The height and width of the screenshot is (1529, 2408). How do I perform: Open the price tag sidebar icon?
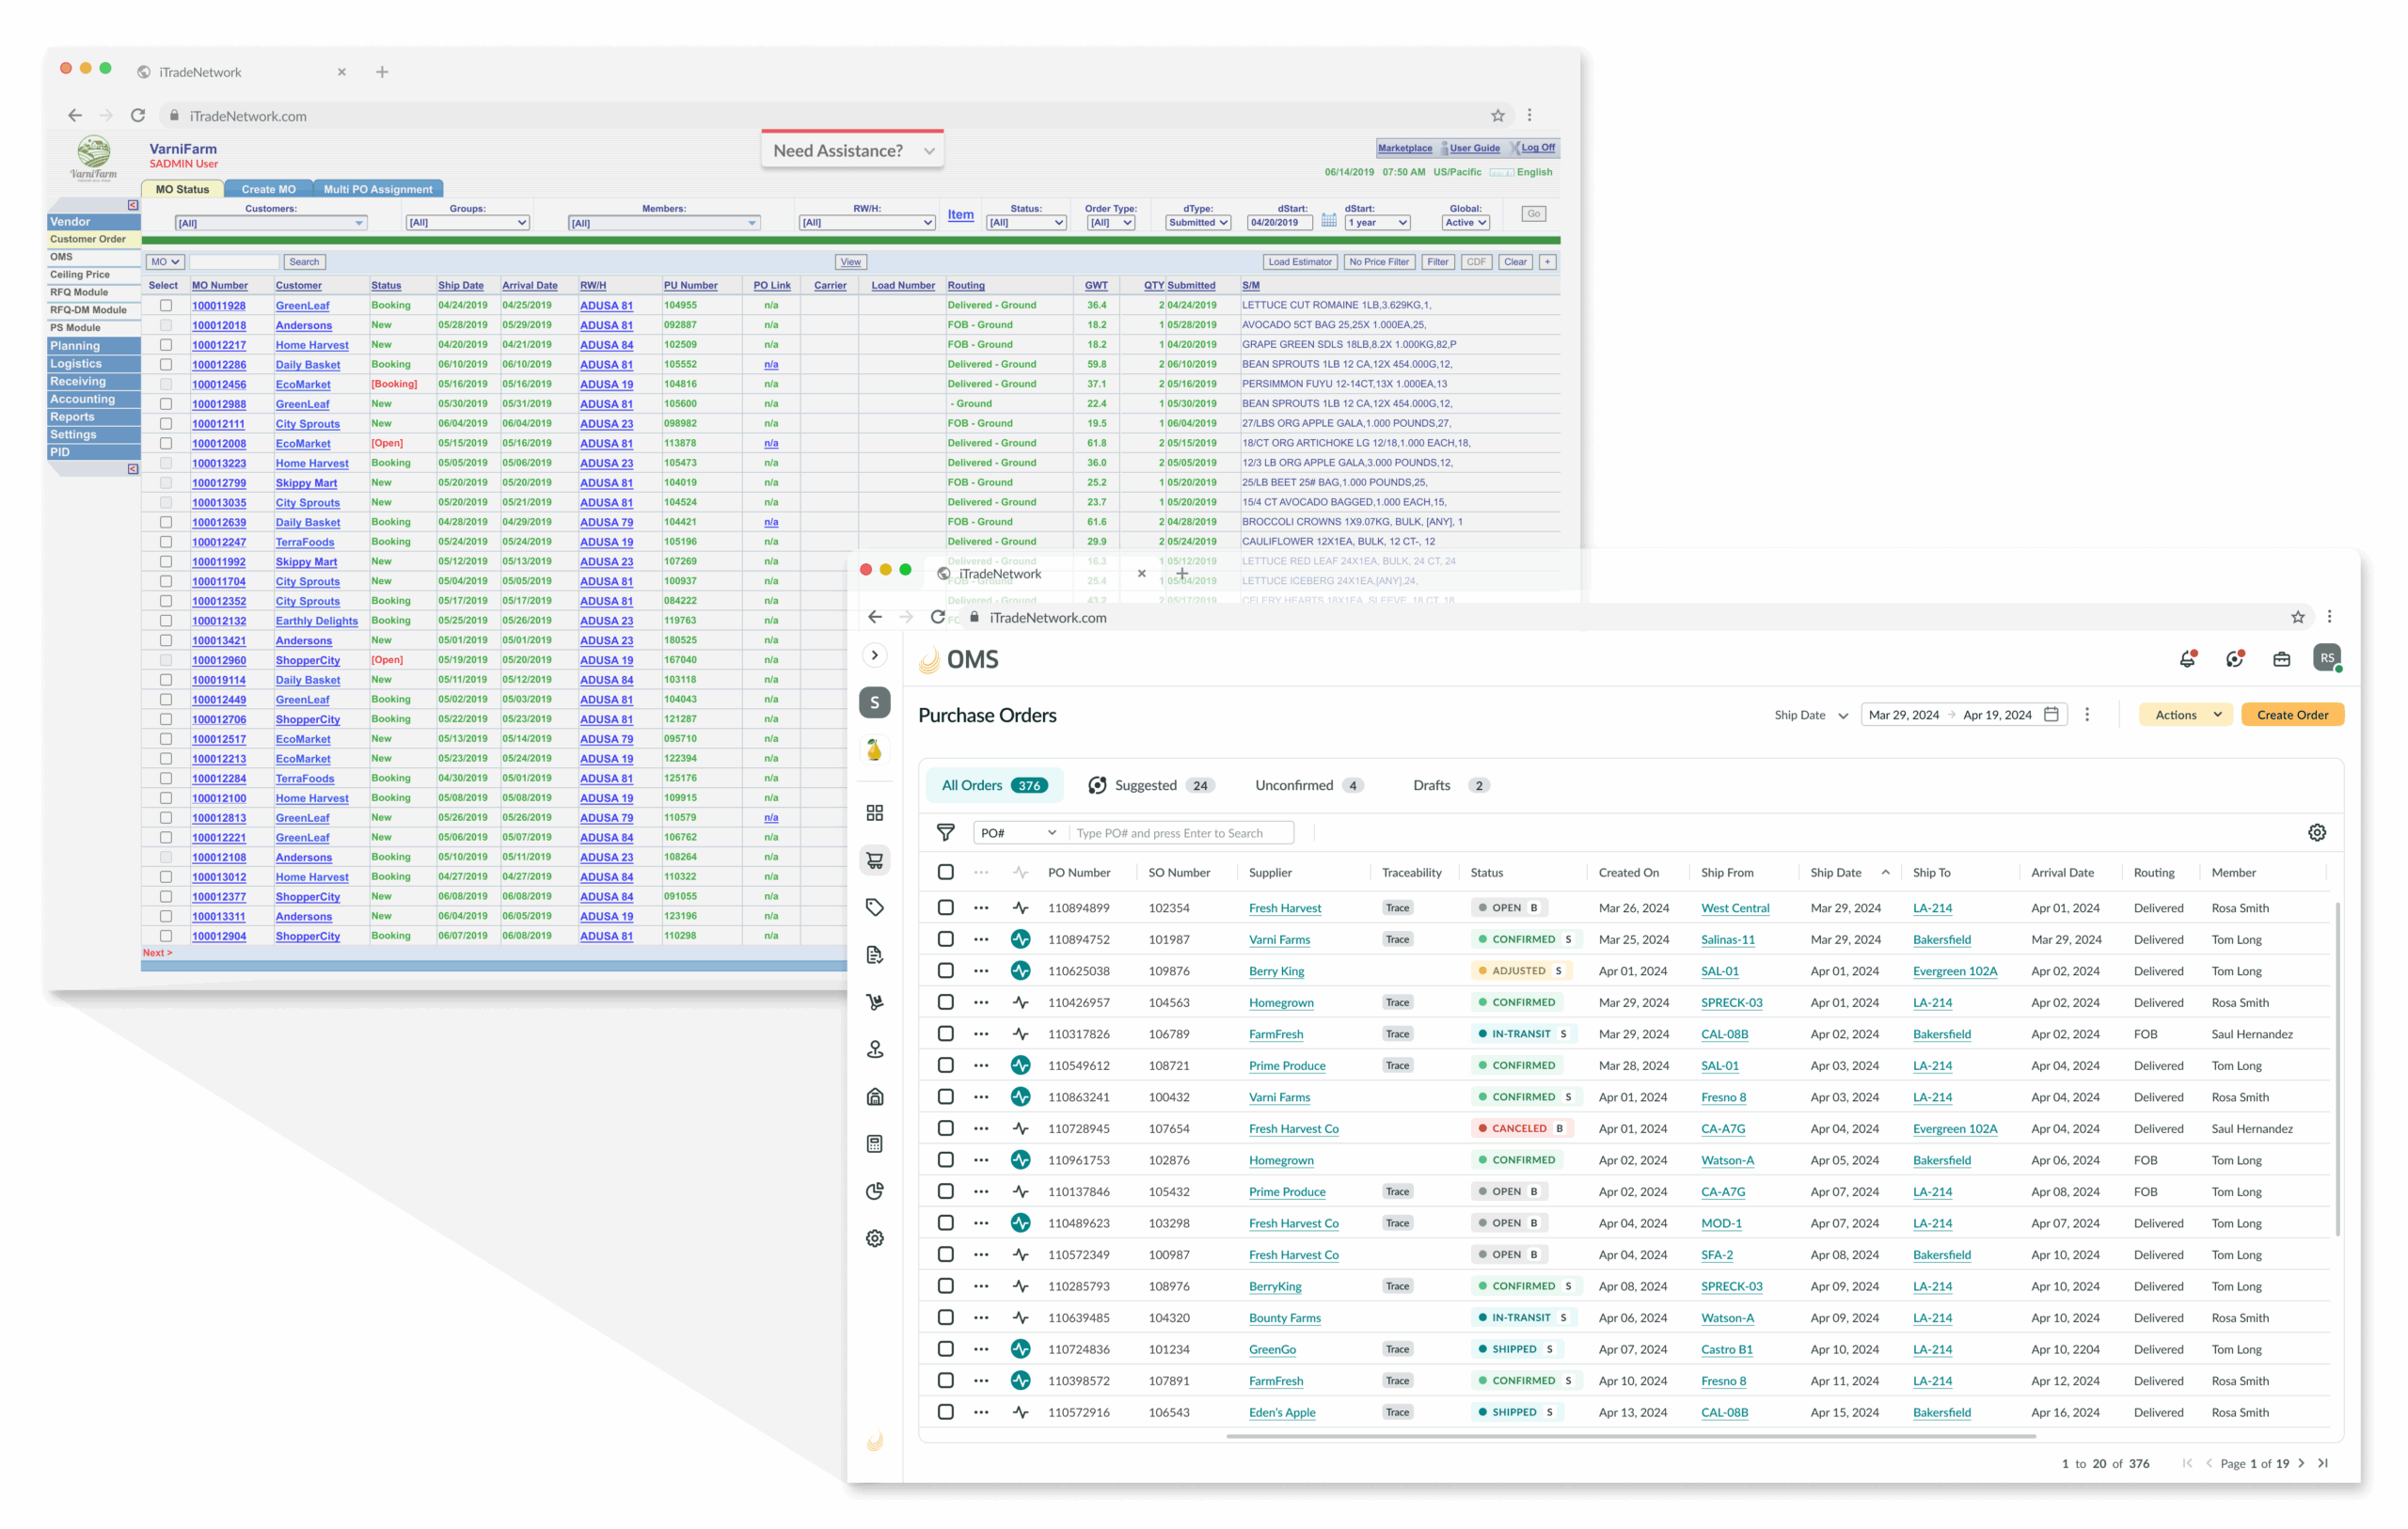click(x=874, y=907)
